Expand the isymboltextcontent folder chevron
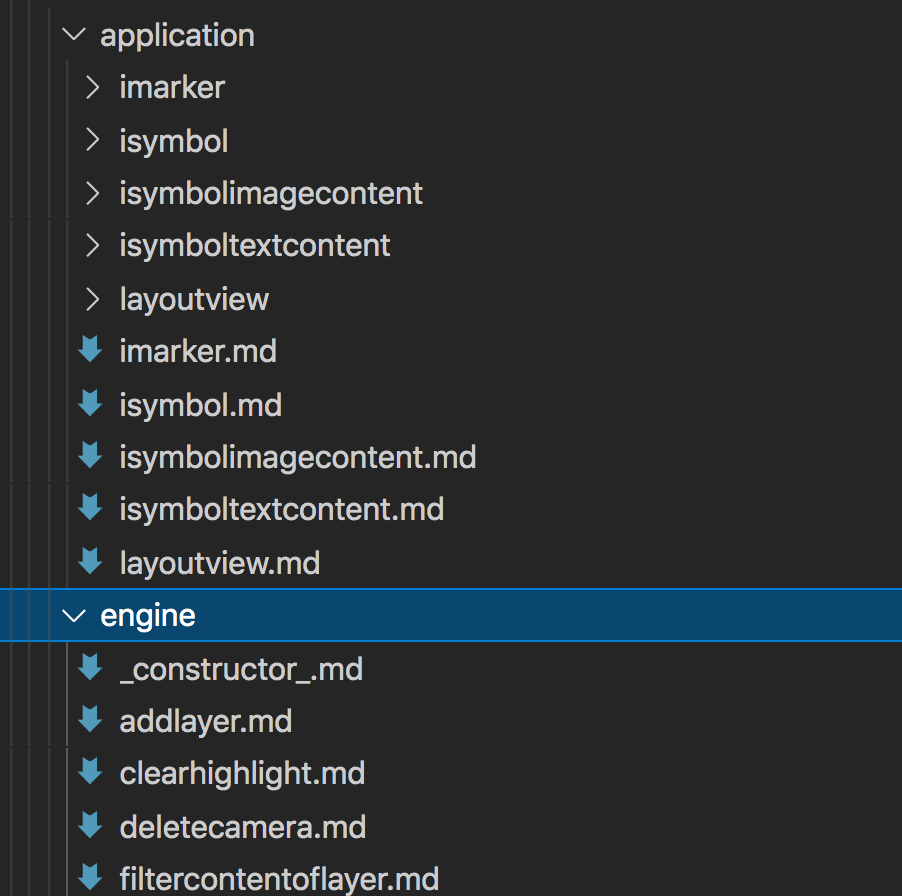The image size is (902, 896). click(x=92, y=246)
